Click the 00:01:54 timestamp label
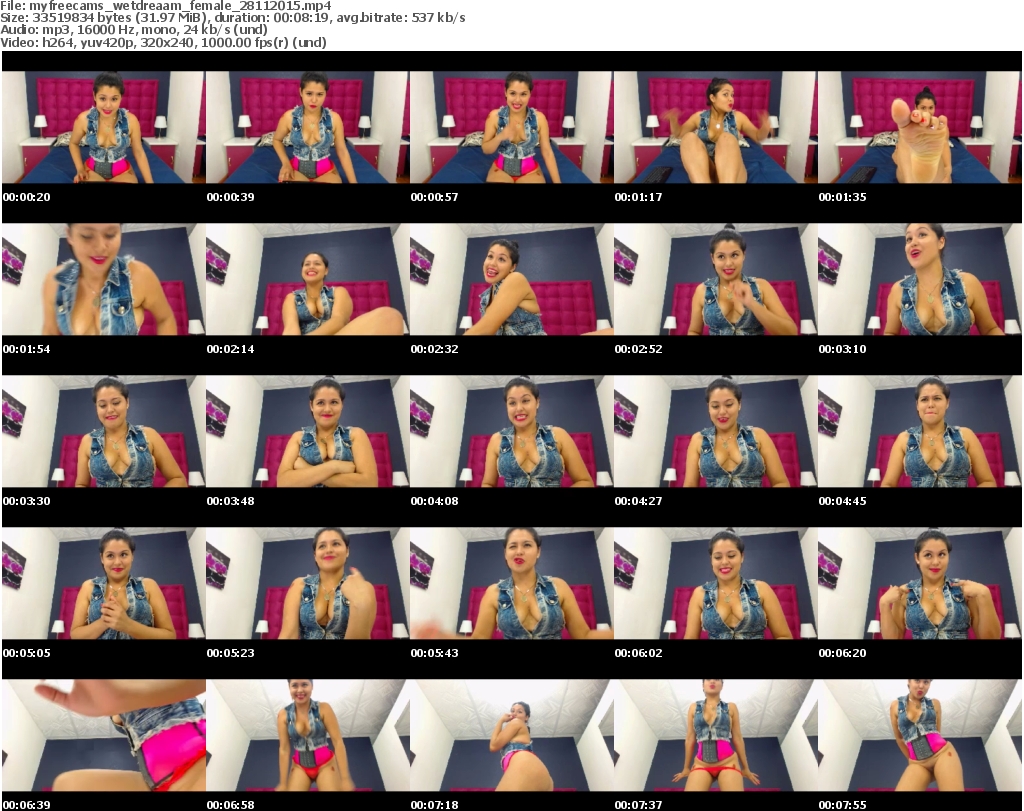The width and height of the screenshot is (1024, 811). 27,349
